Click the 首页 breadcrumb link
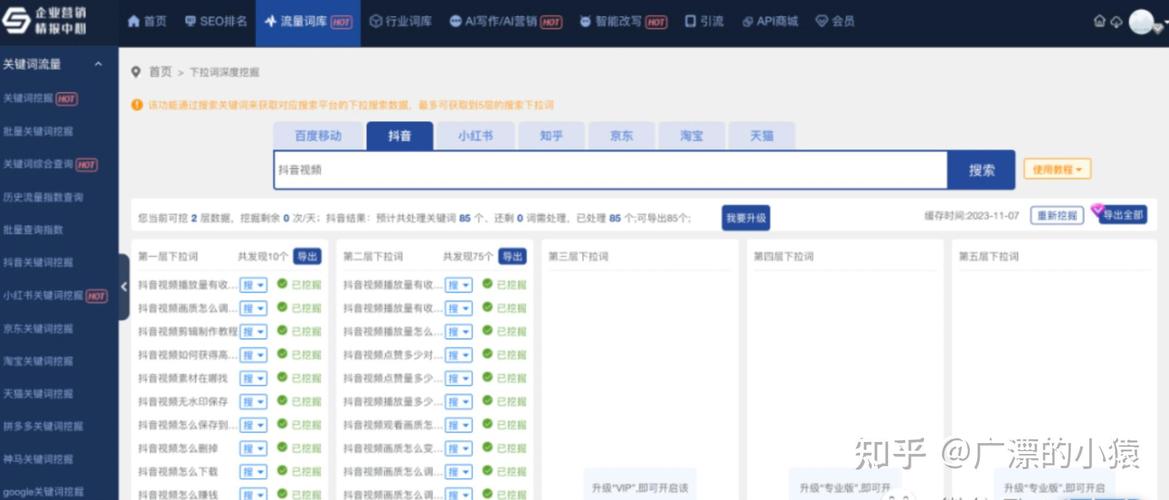The height and width of the screenshot is (500, 1169). point(160,72)
